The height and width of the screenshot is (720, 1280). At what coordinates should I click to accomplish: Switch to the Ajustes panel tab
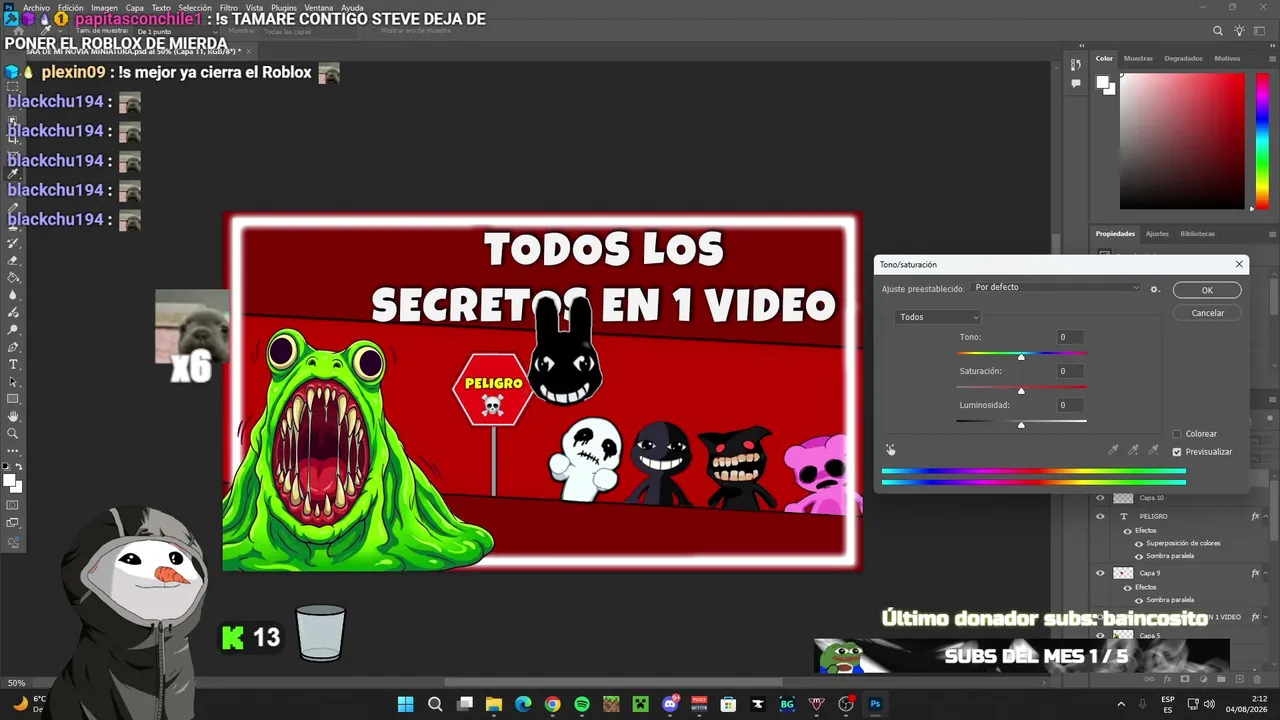point(1156,234)
